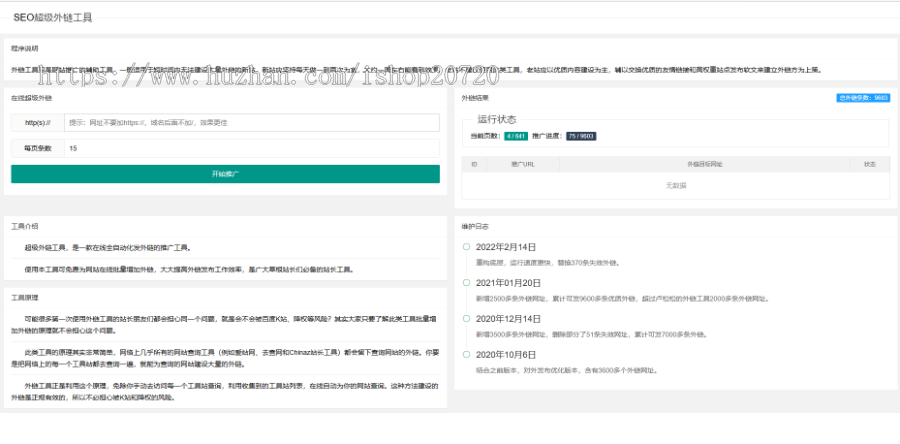The image size is (900, 444).
Task: Click the paragraph starting 使用本工具可免费
Action: [189, 269]
